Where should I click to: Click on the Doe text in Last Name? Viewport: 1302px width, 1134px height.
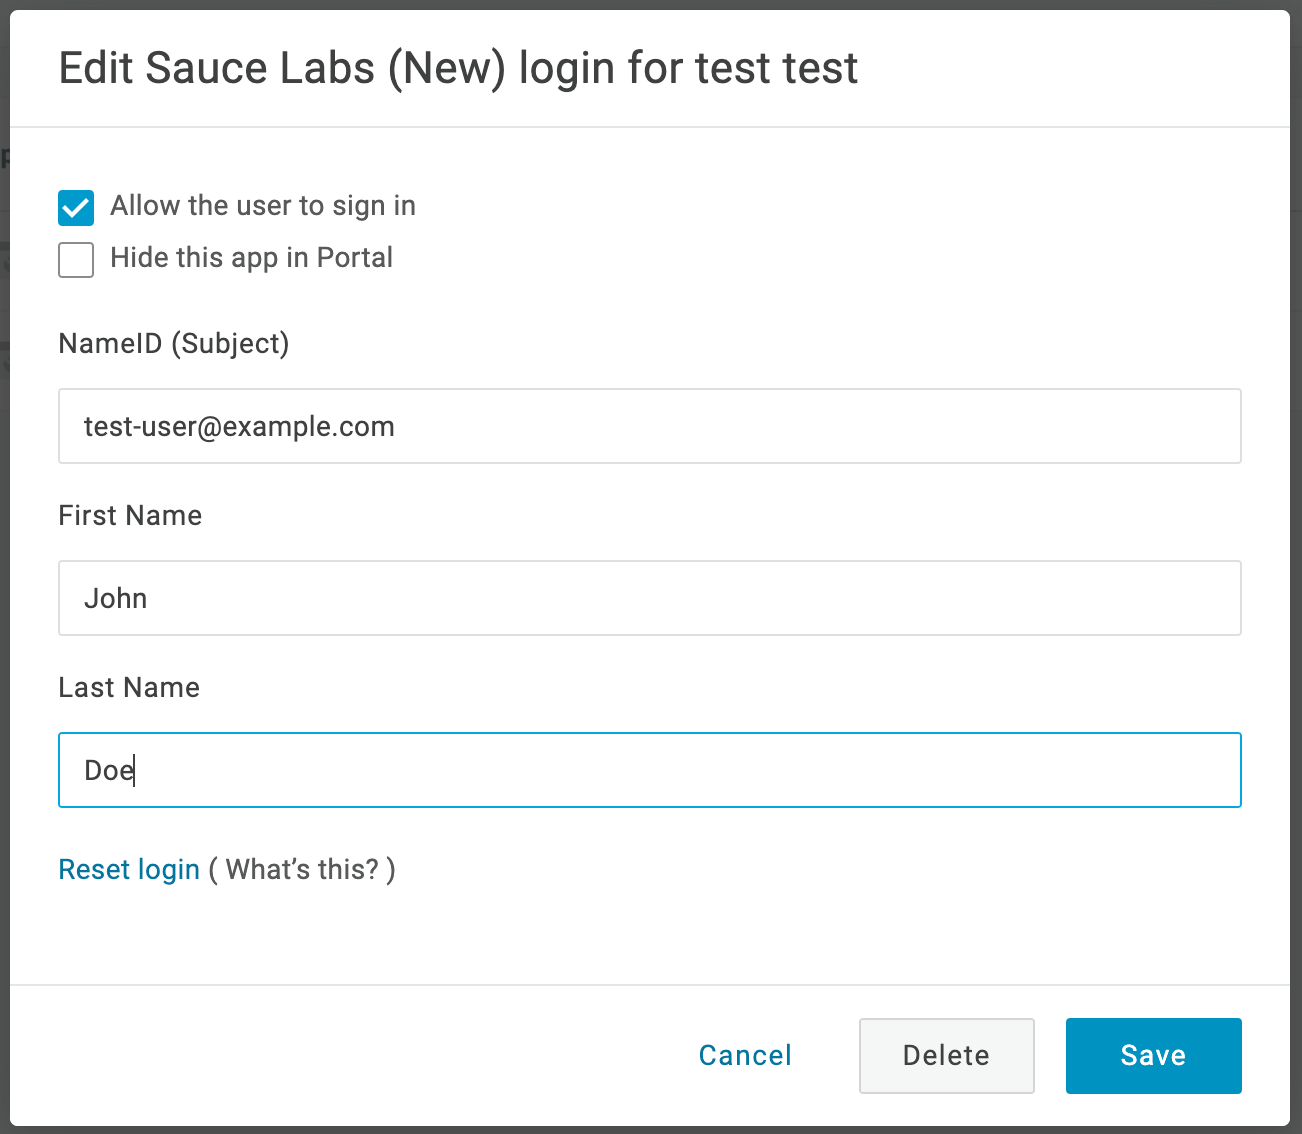pyautogui.click(x=108, y=771)
